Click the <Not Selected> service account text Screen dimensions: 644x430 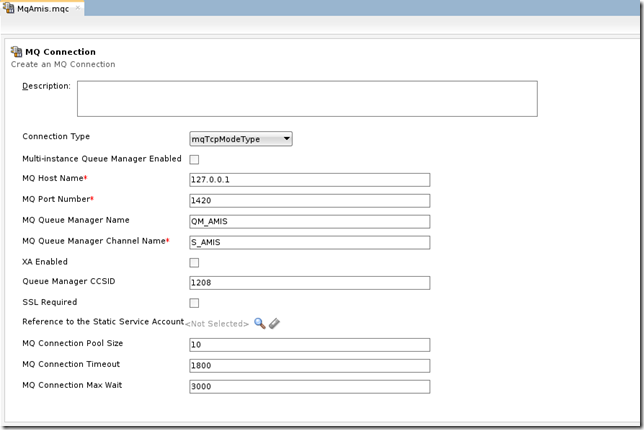pyautogui.click(x=218, y=324)
